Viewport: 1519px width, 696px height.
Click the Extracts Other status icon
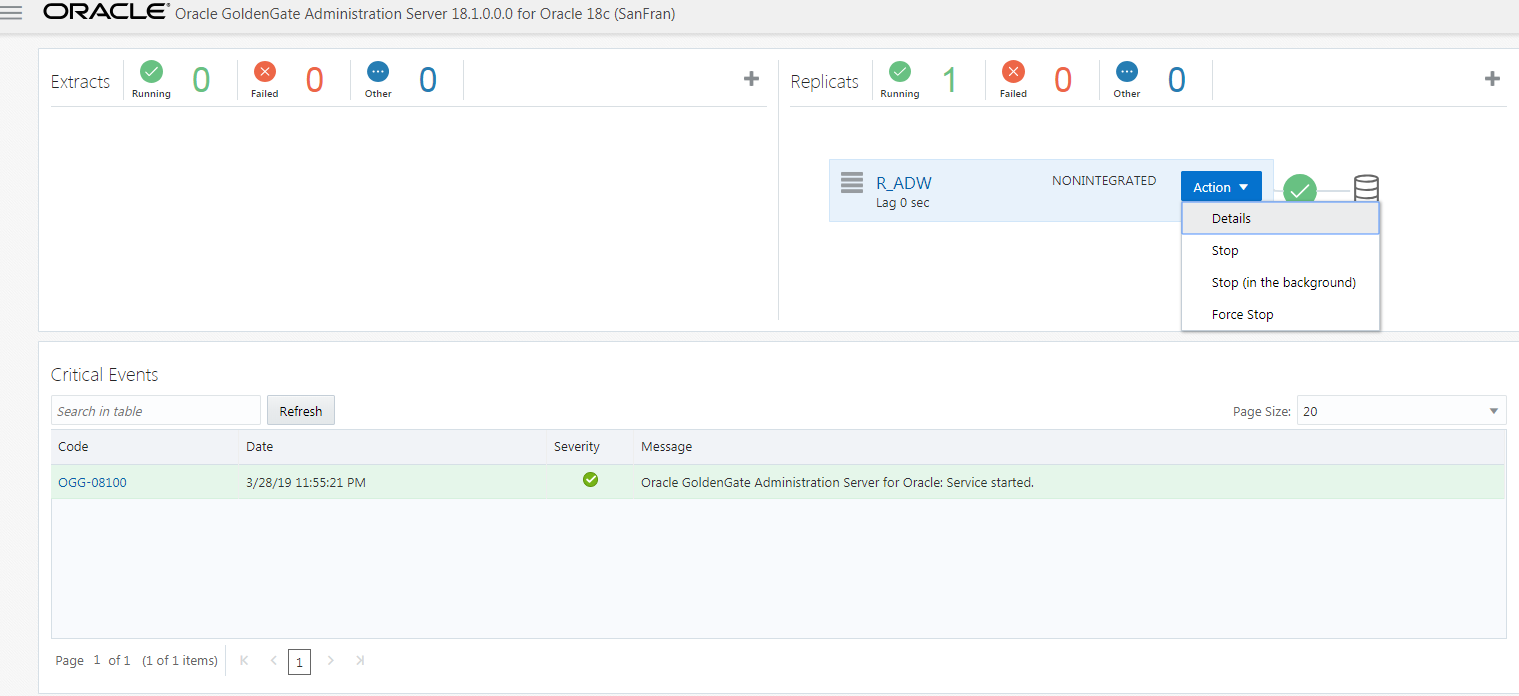coord(378,72)
